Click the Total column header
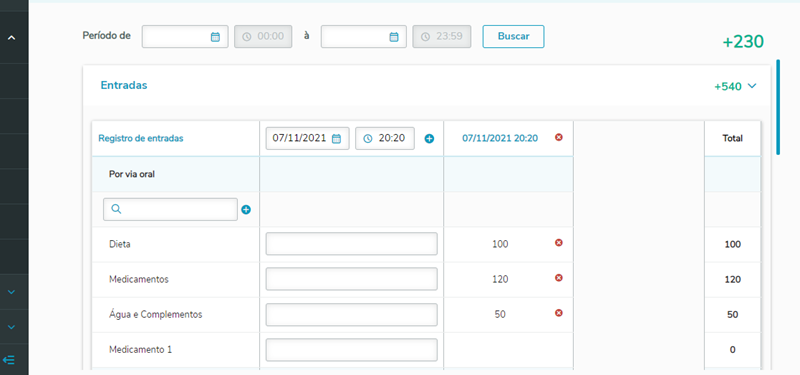Image resolution: width=800 pixels, height=375 pixels. click(733, 138)
